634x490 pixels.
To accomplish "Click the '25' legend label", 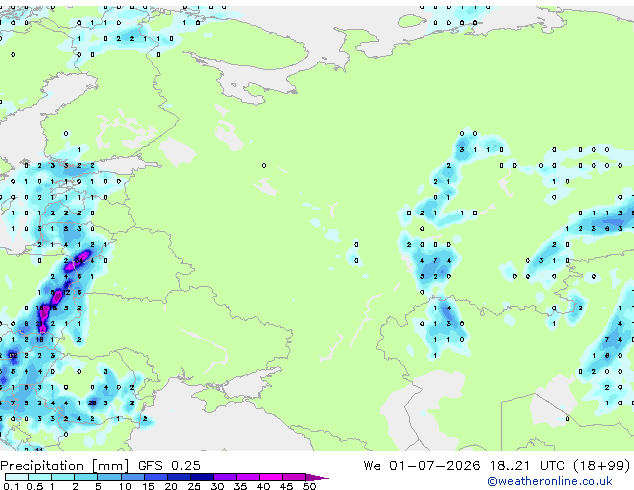I will tap(194, 486).
